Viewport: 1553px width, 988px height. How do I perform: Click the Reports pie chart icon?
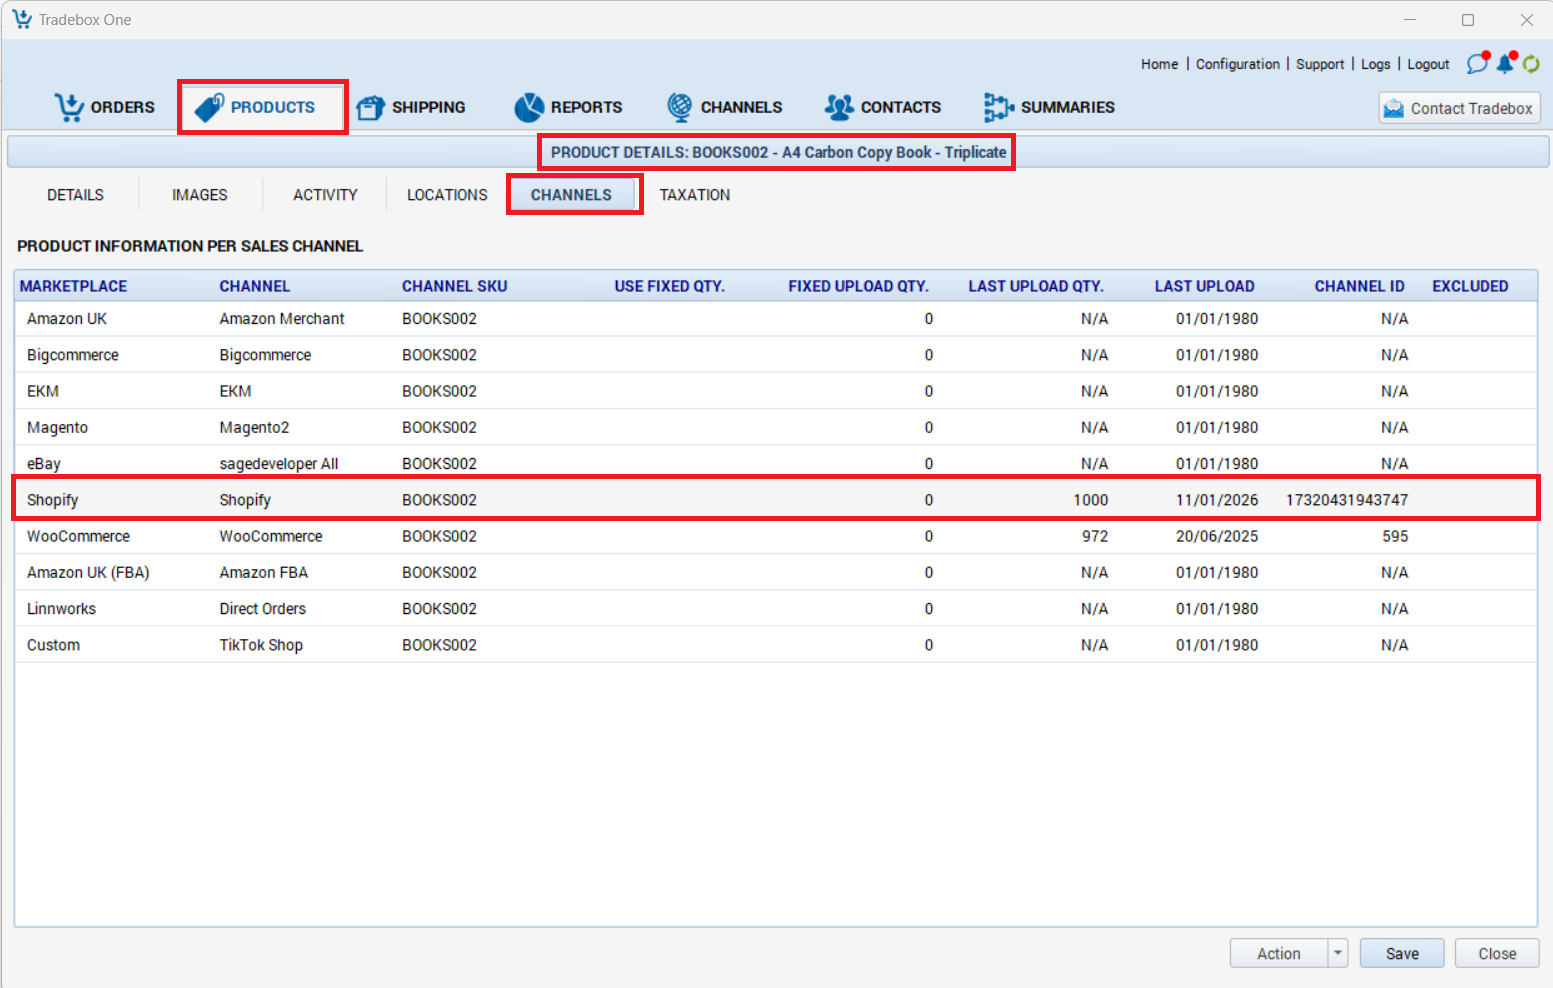click(x=529, y=107)
